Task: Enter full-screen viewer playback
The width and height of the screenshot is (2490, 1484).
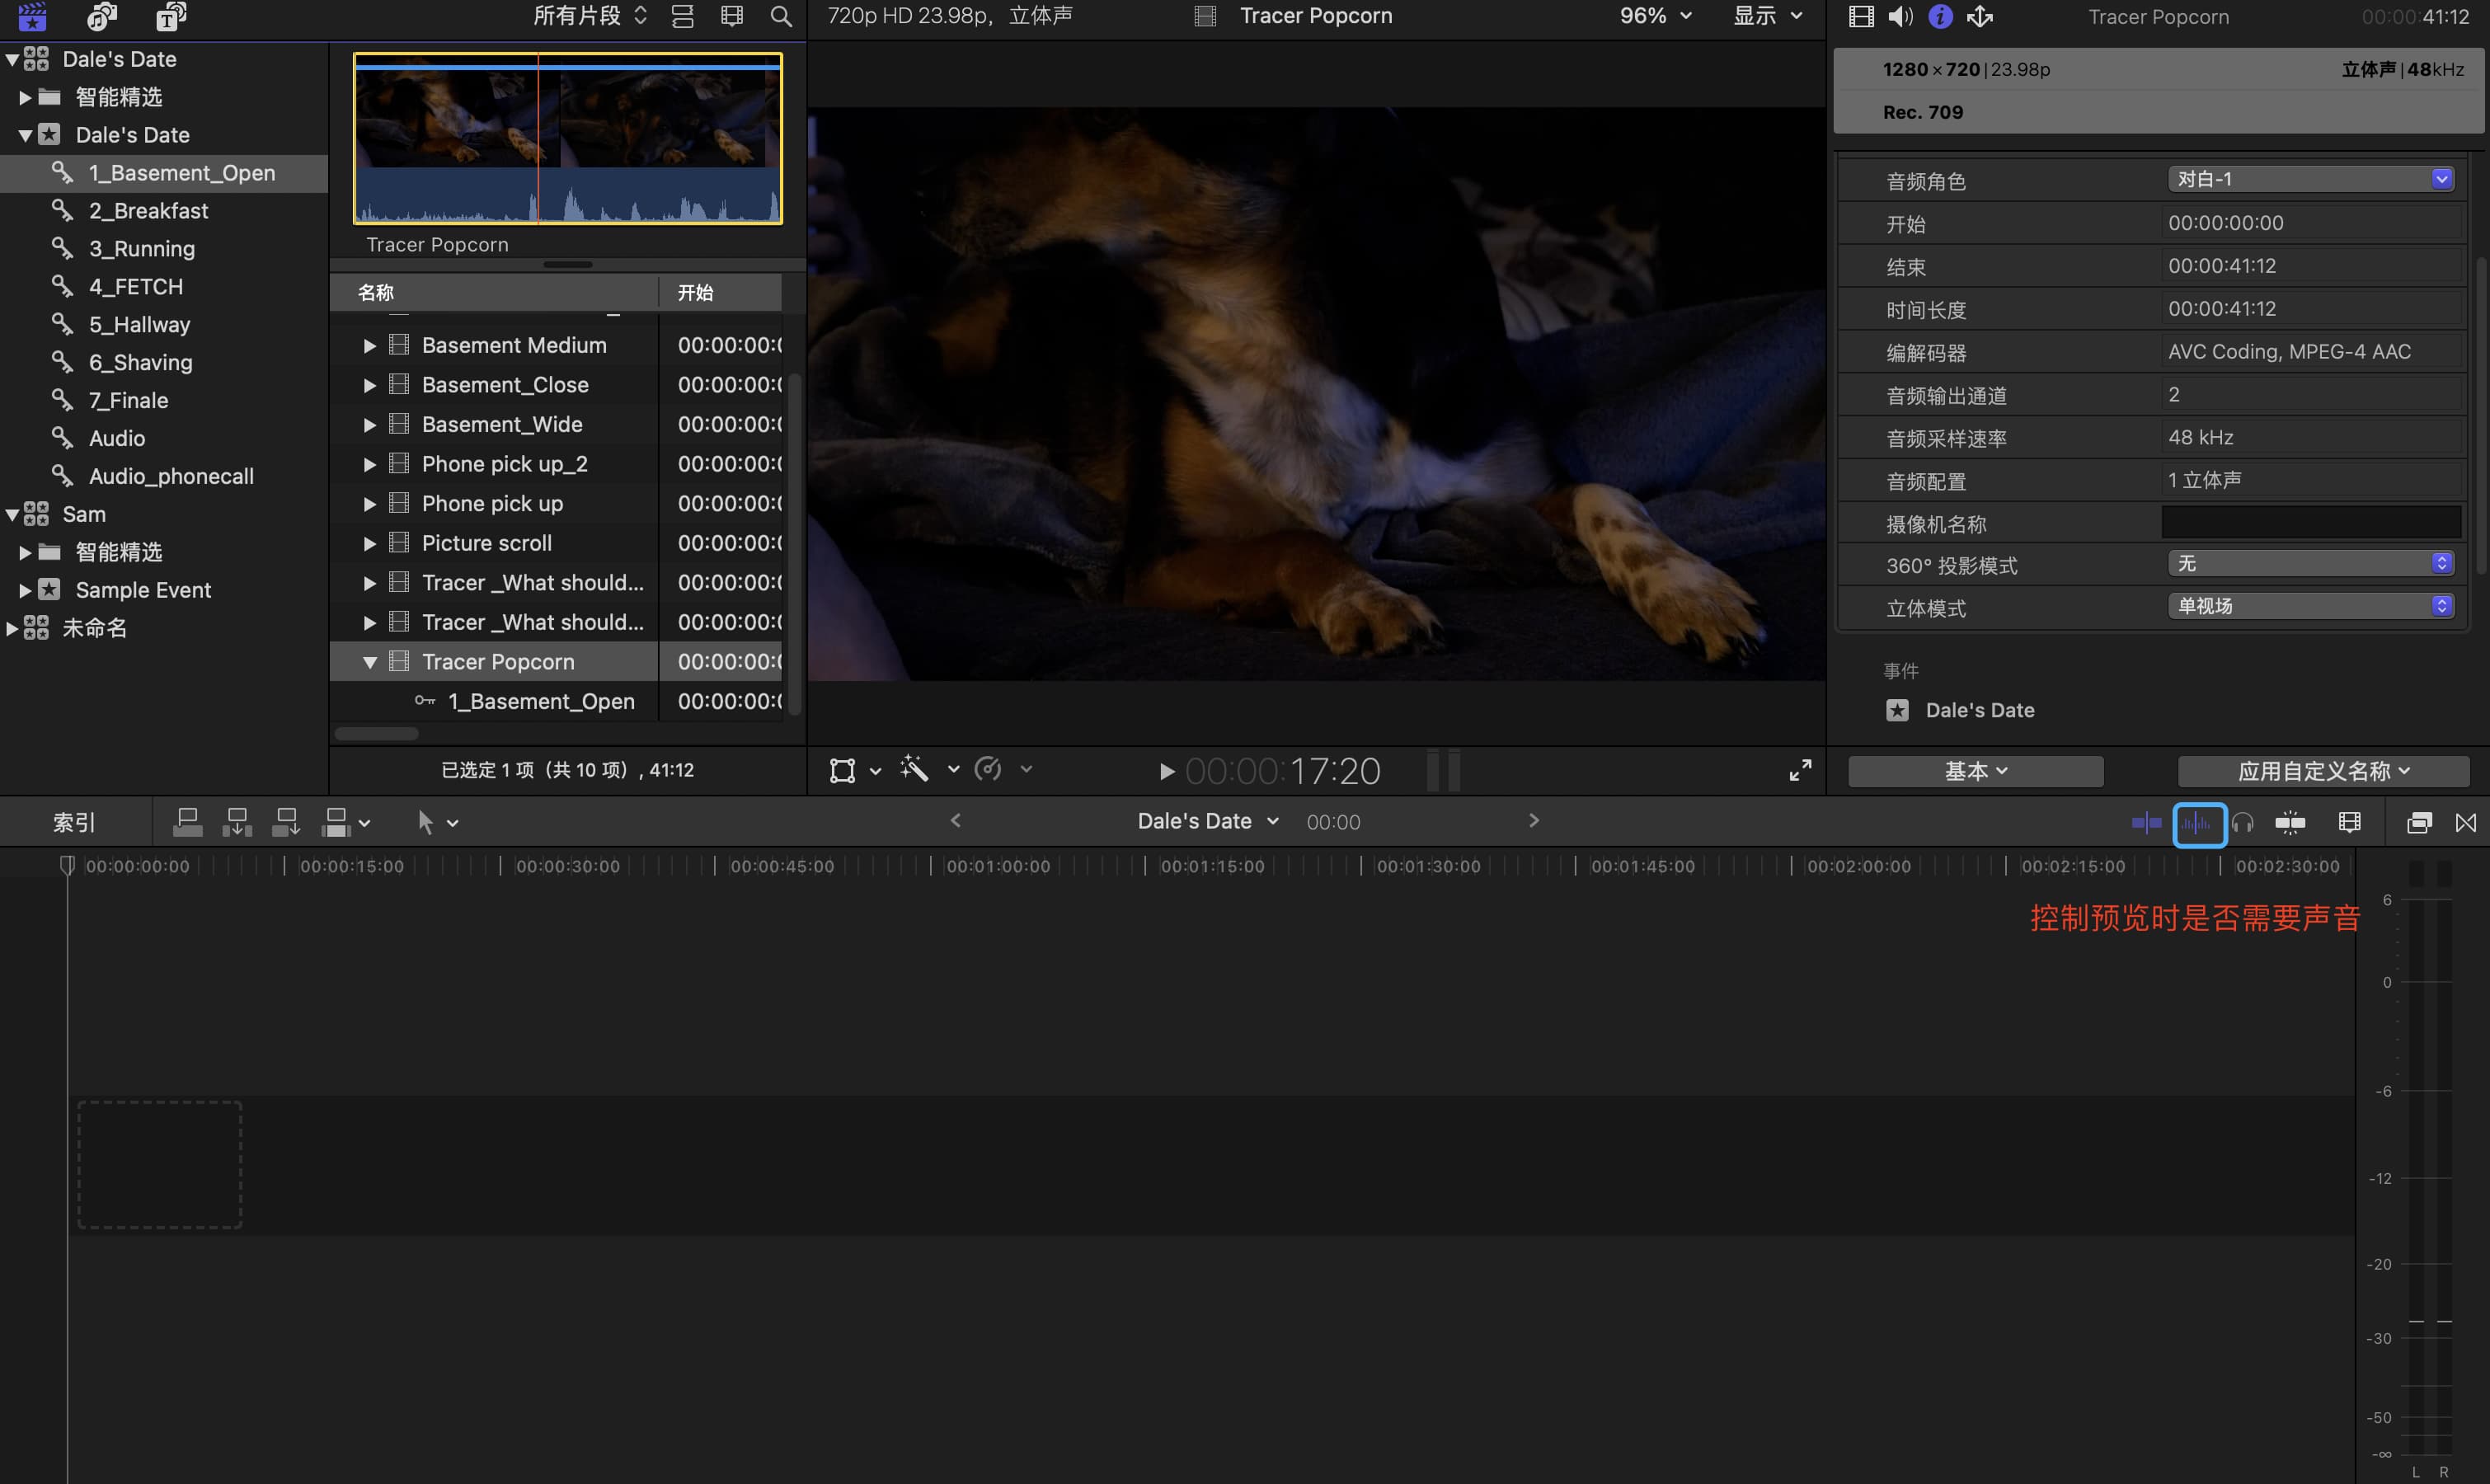Action: (x=1800, y=770)
